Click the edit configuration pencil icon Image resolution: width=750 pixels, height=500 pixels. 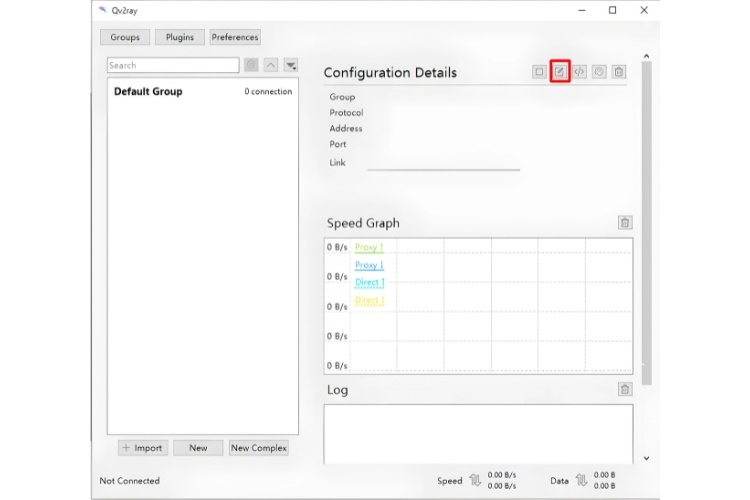click(559, 72)
